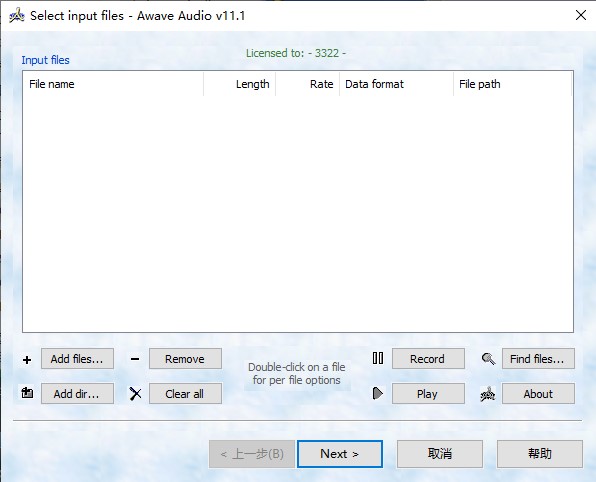Sort by the Length column header
This screenshot has height=482, width=596.
coord(239,84)
